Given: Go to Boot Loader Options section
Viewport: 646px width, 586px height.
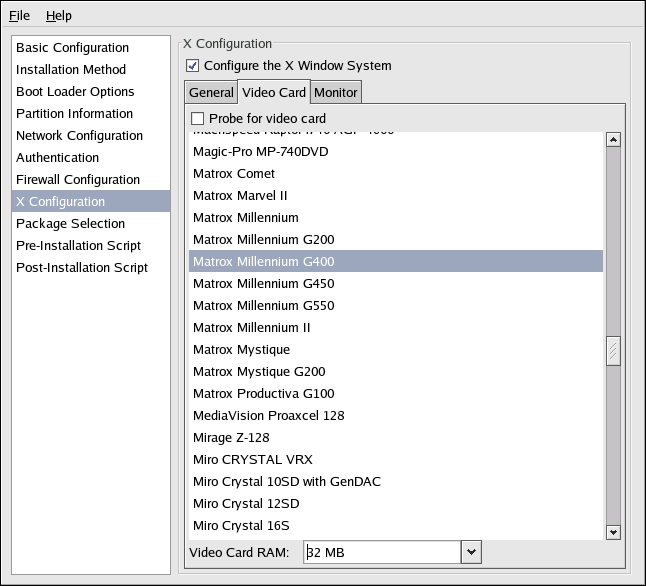Looking at the screenshot, I should (75, 92).
